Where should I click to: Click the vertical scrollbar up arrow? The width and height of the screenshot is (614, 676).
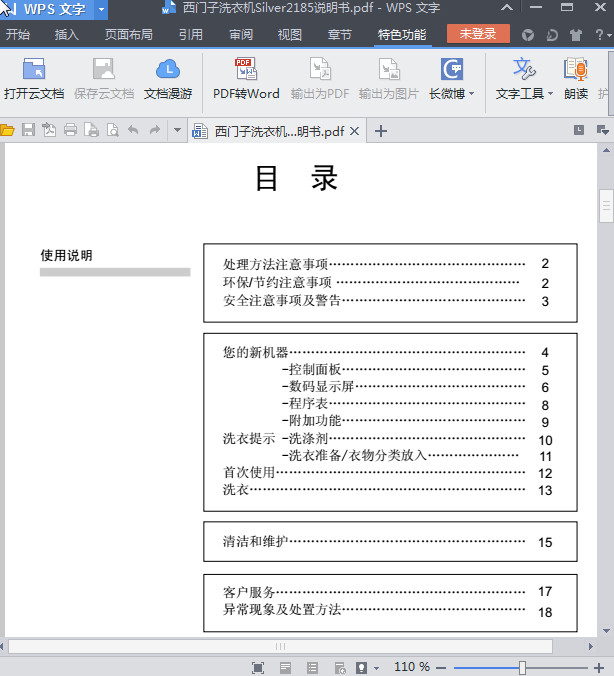pyautogui.click(x=606, y=150)
